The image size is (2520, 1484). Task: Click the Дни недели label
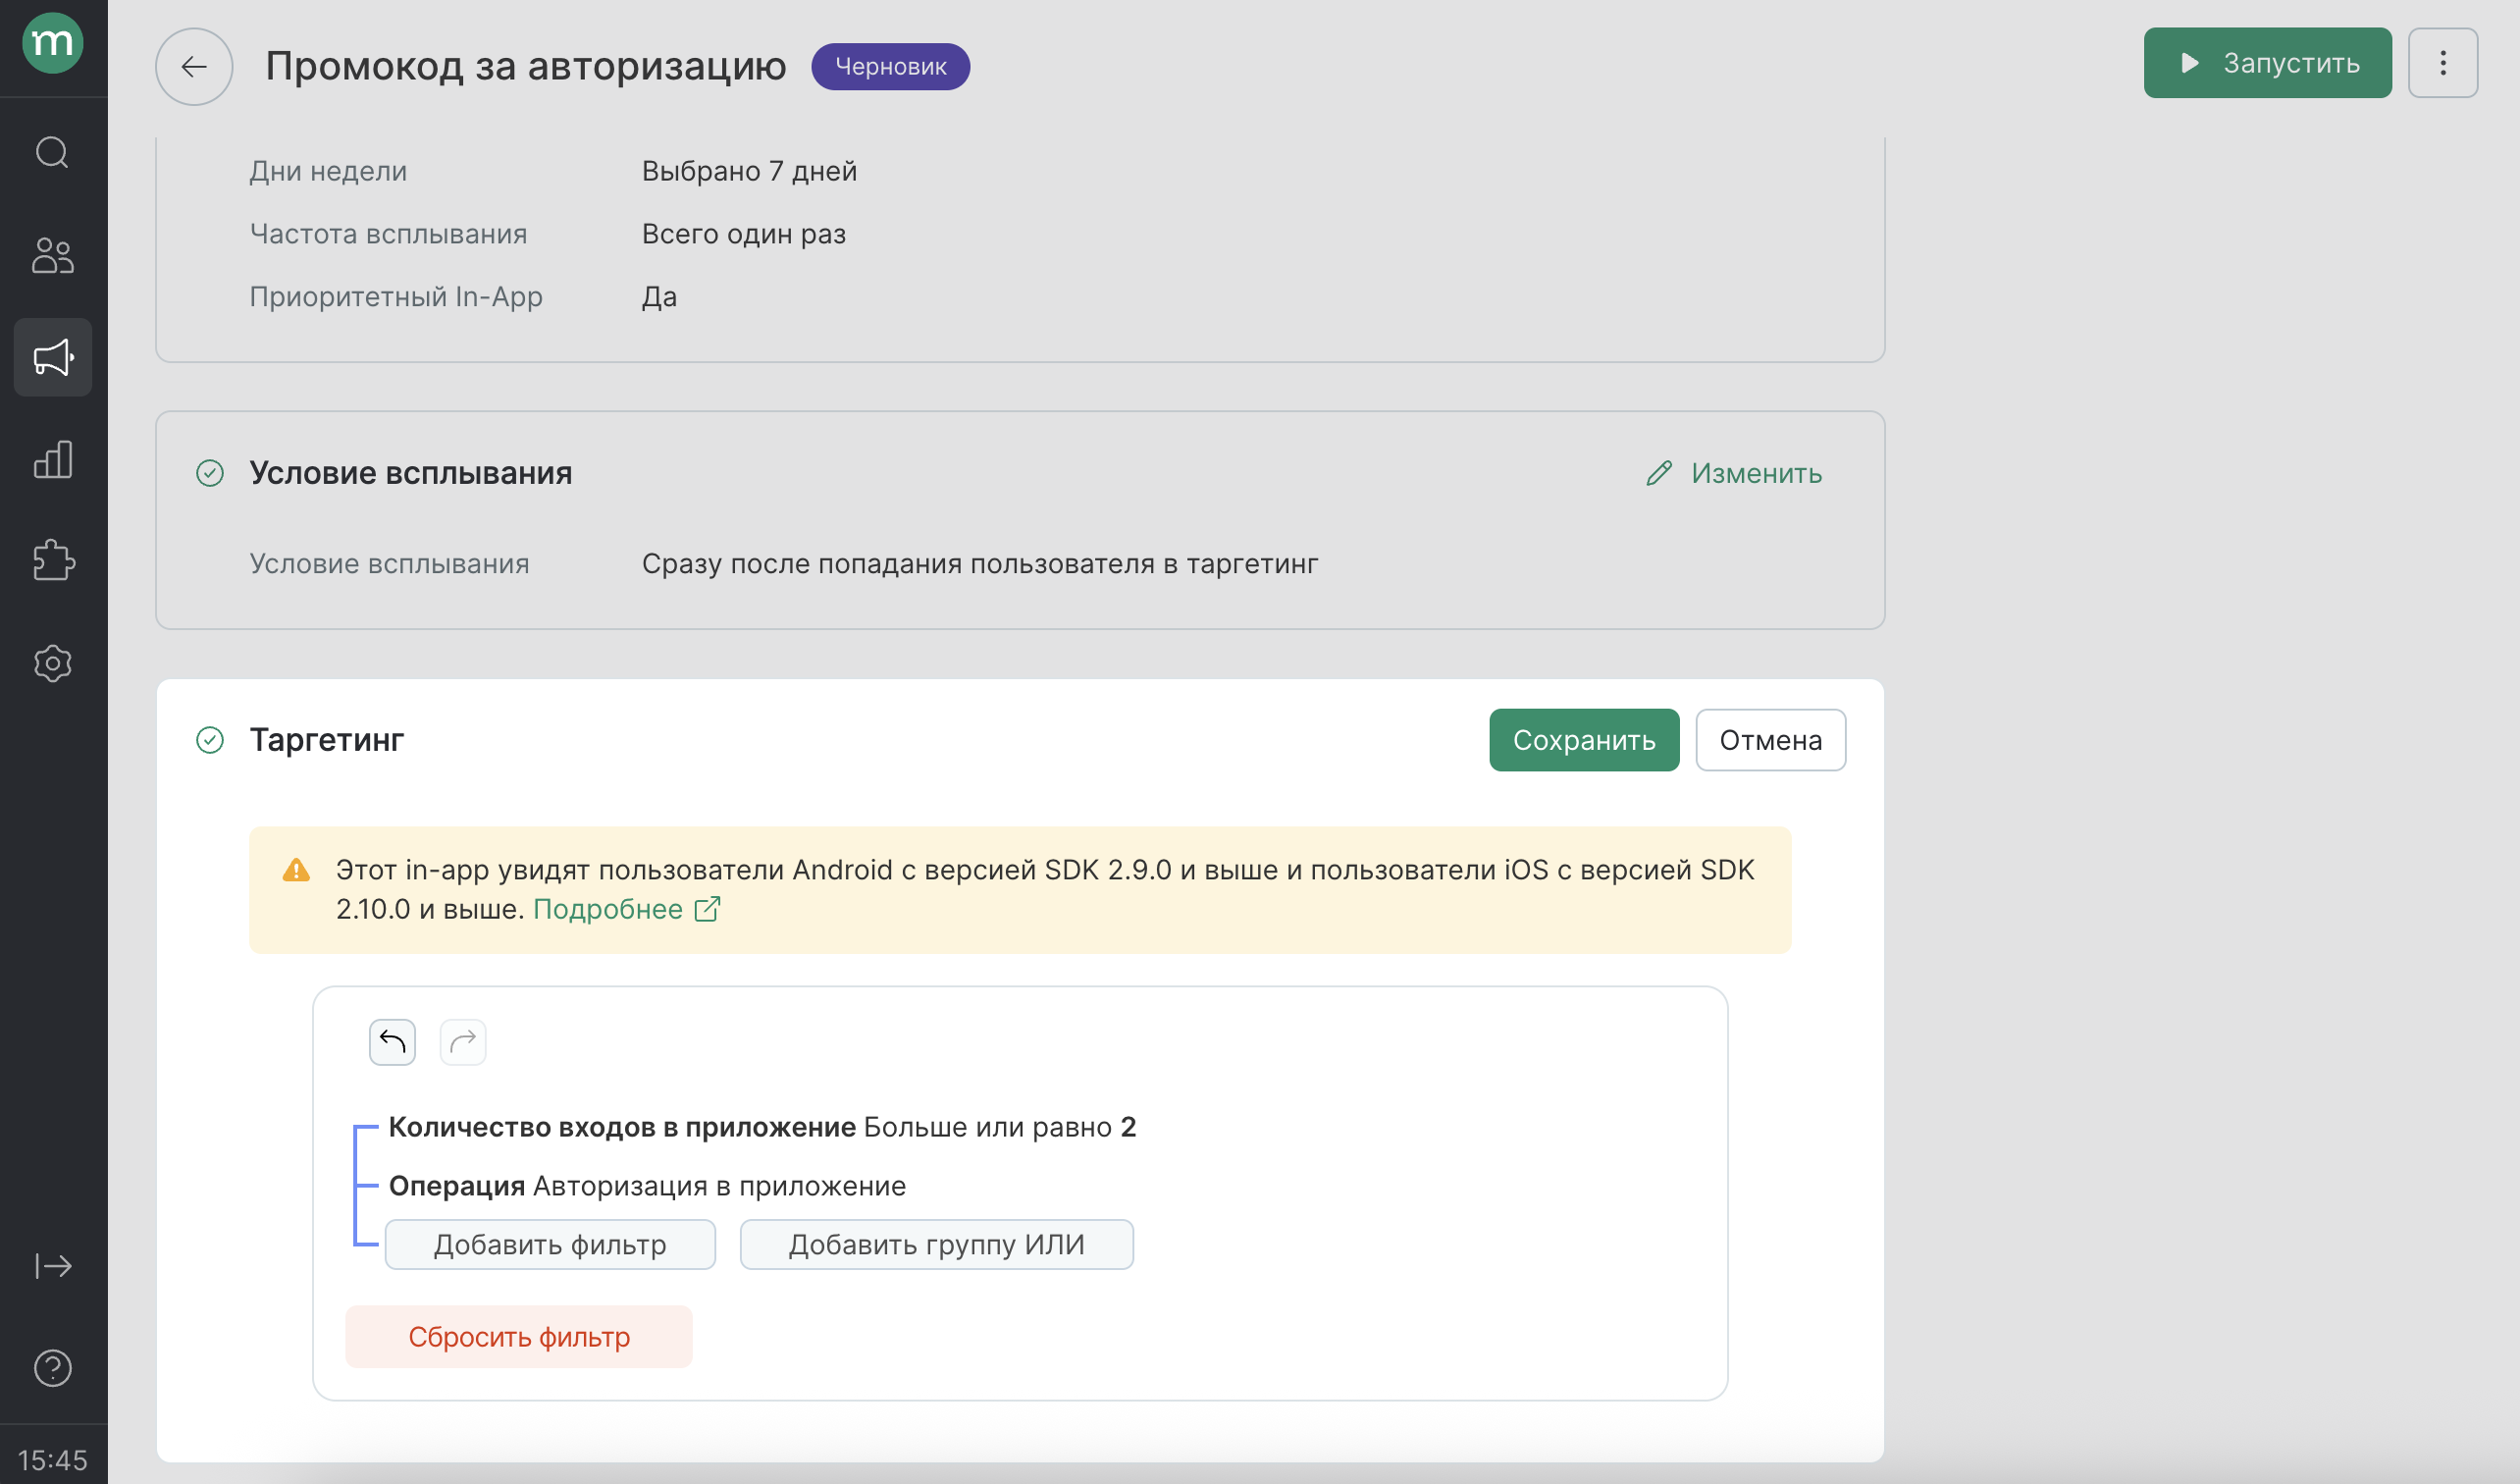[328, 171]
